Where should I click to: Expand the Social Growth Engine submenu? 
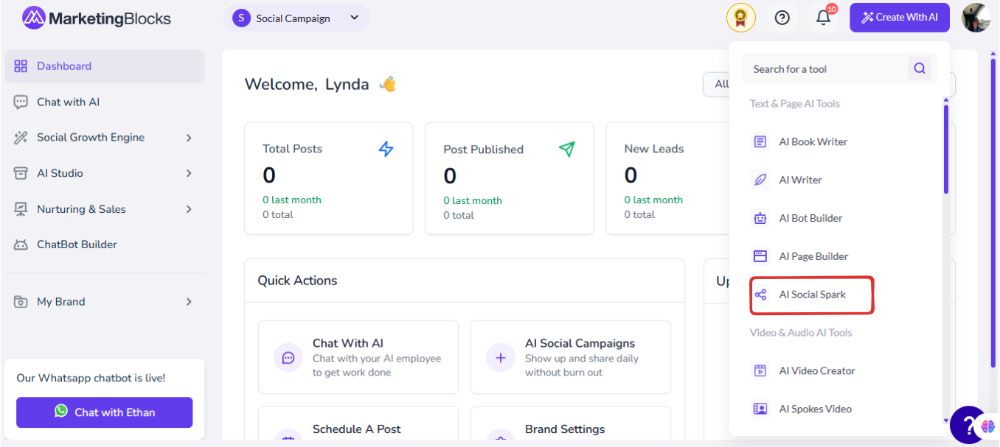105,137
